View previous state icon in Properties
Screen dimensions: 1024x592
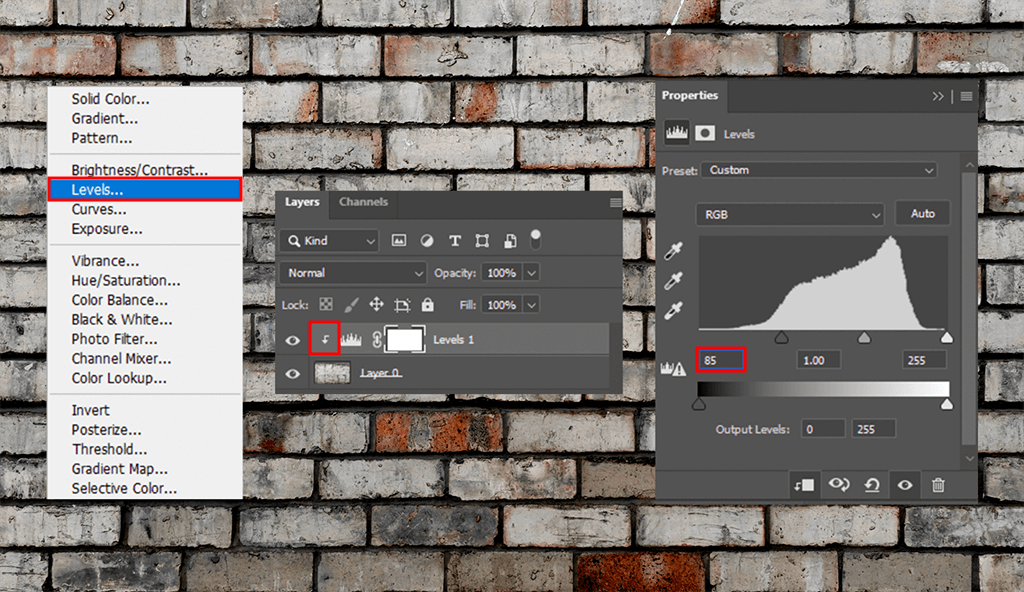point(839,485)
